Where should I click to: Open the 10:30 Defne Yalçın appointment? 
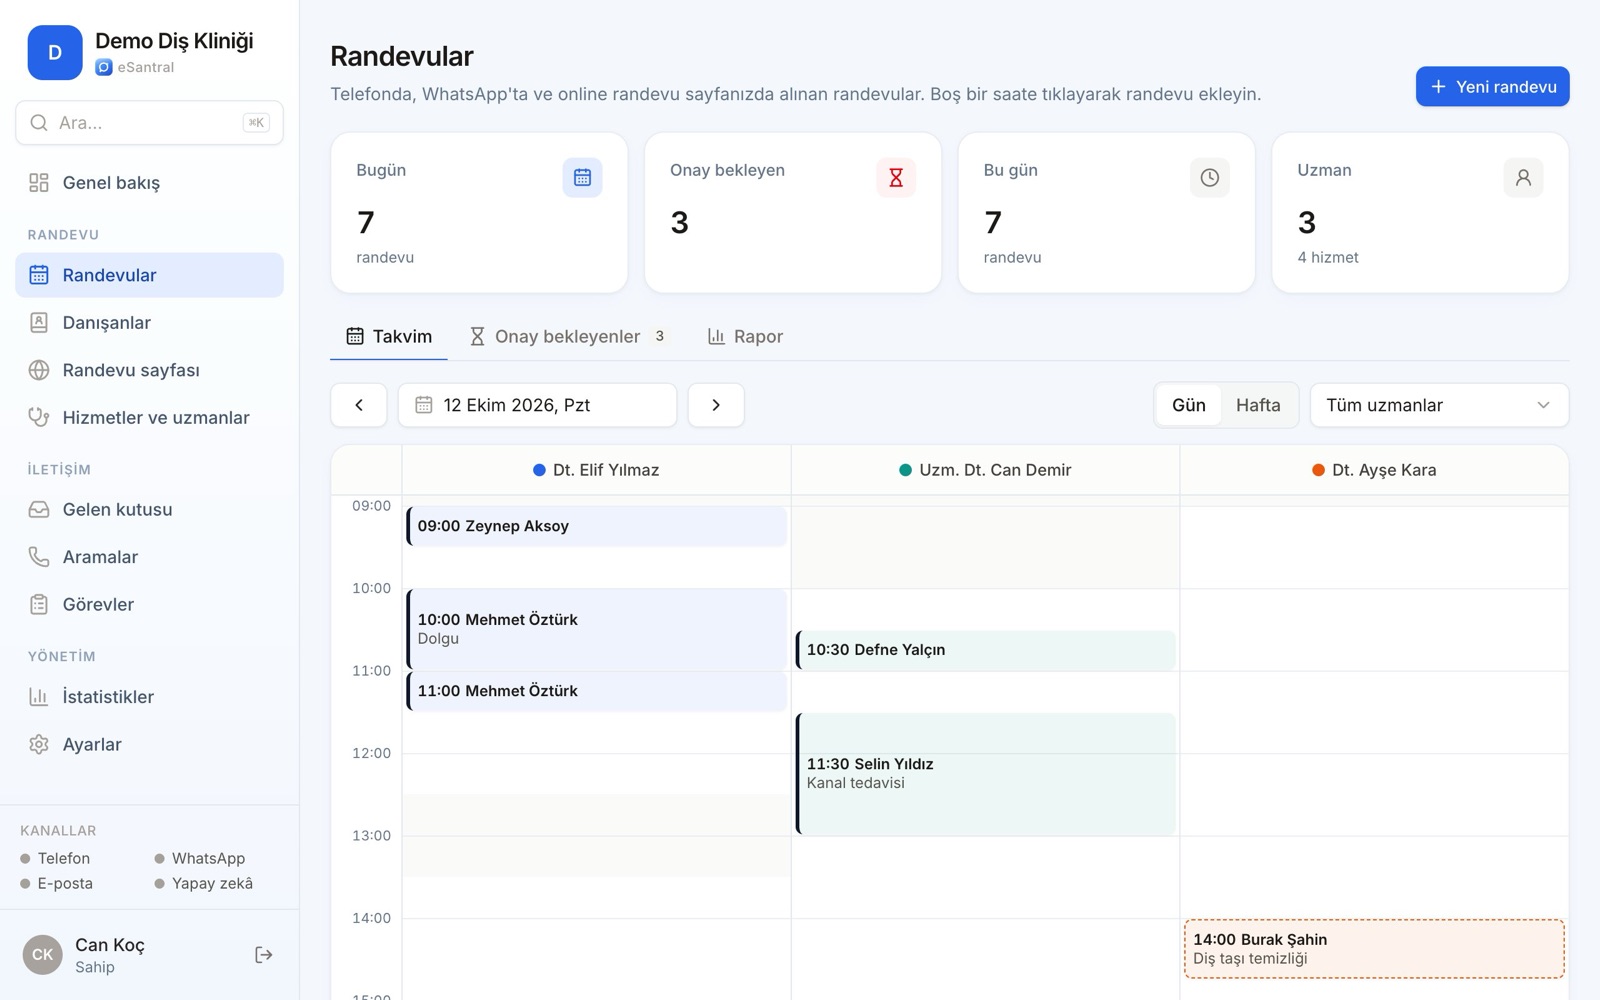[x=985, y=650]
